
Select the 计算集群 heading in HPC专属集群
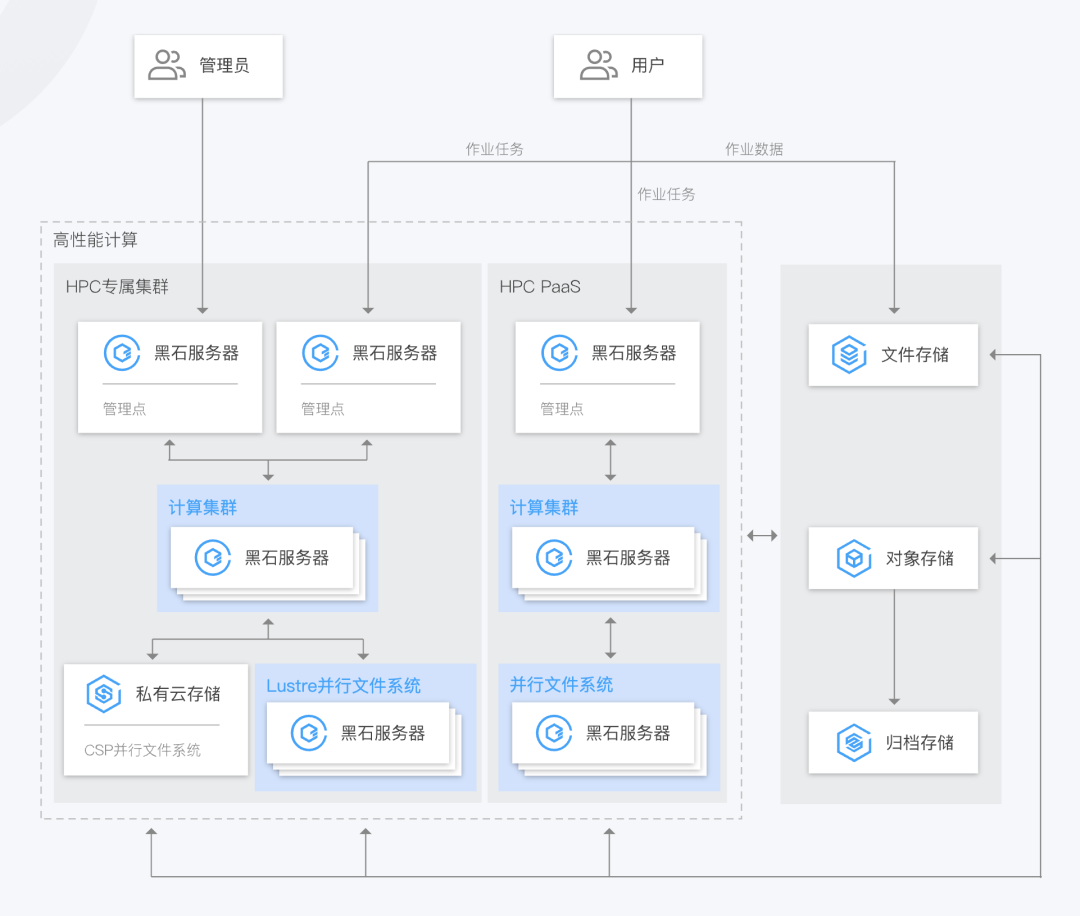(x=202, y=508)
